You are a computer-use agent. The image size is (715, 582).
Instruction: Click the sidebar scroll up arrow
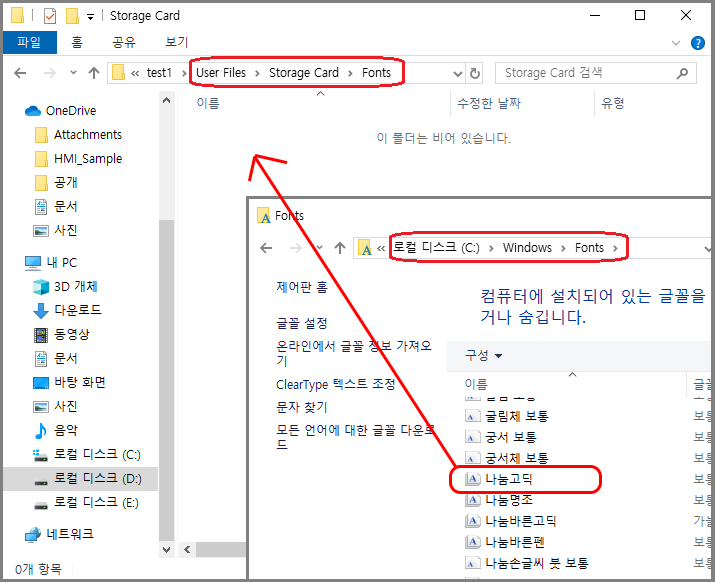[166, 100]
